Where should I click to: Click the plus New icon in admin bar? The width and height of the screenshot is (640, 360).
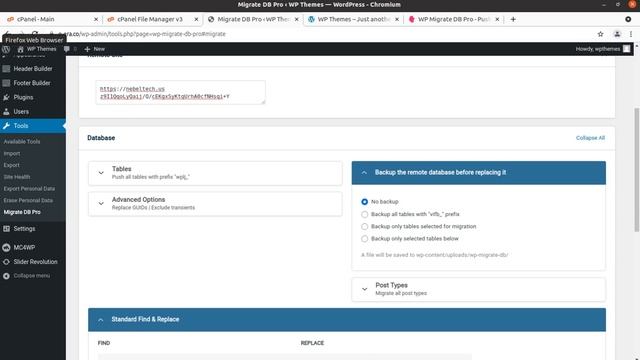(87, 49)
